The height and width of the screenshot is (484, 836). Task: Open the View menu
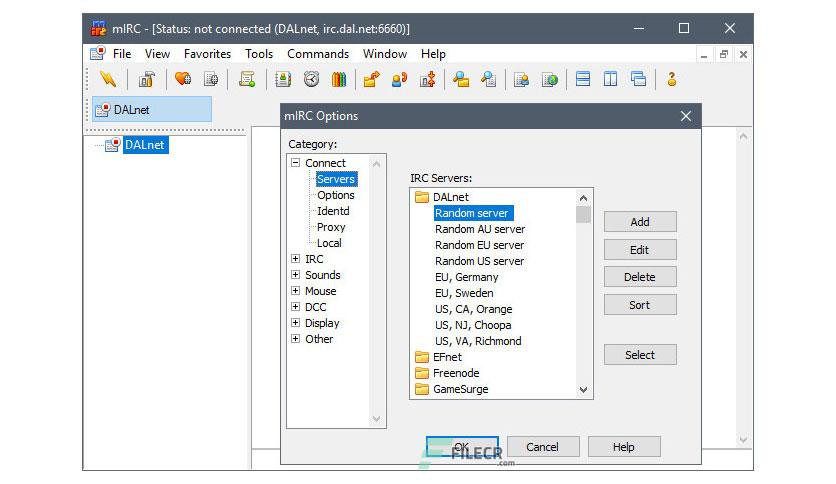[157, 54]
